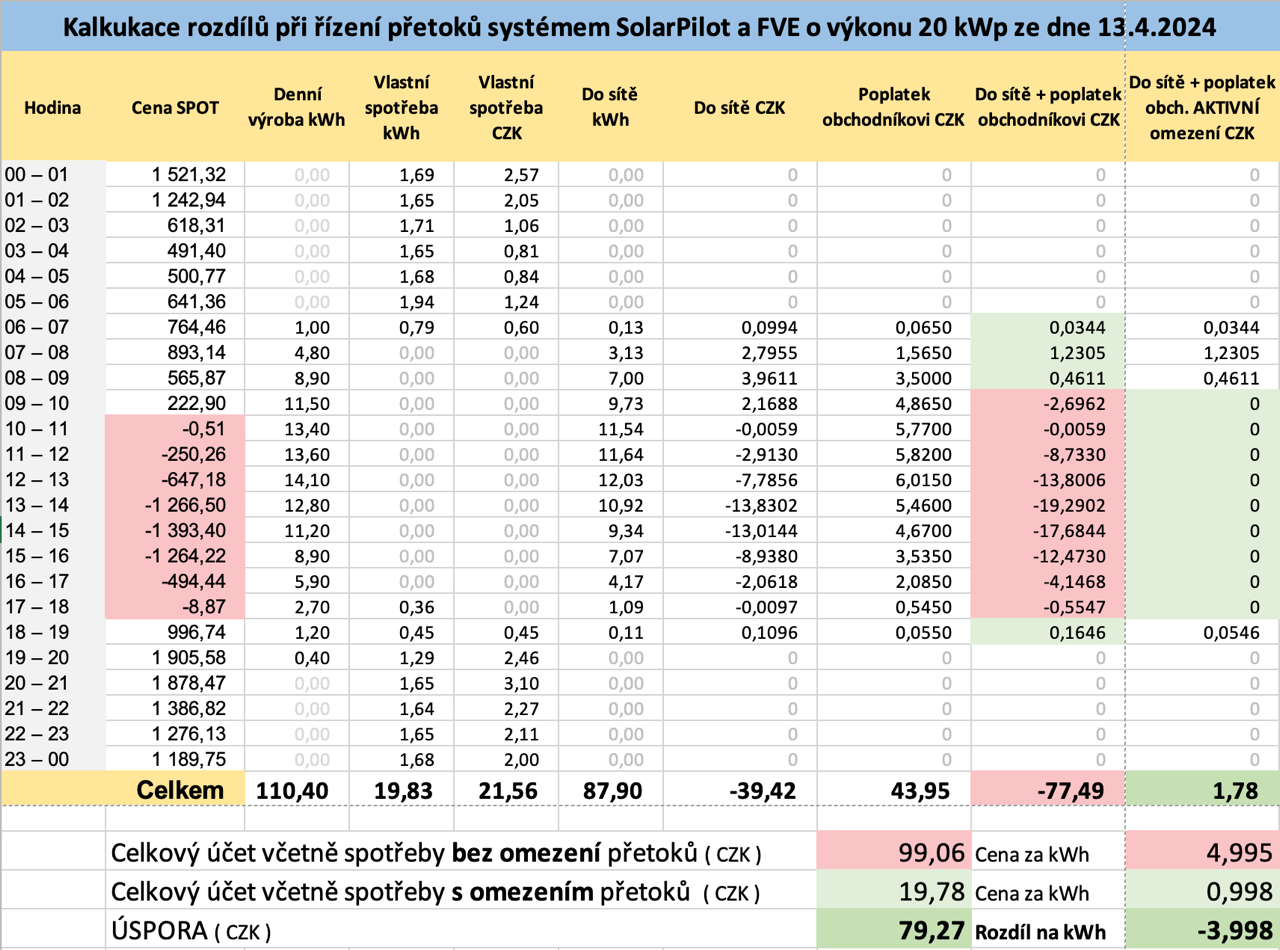
Task: Click the spreadsheet title cell mentioning SolarPilot
Action: pyautogui.click(x=640, y=27)
